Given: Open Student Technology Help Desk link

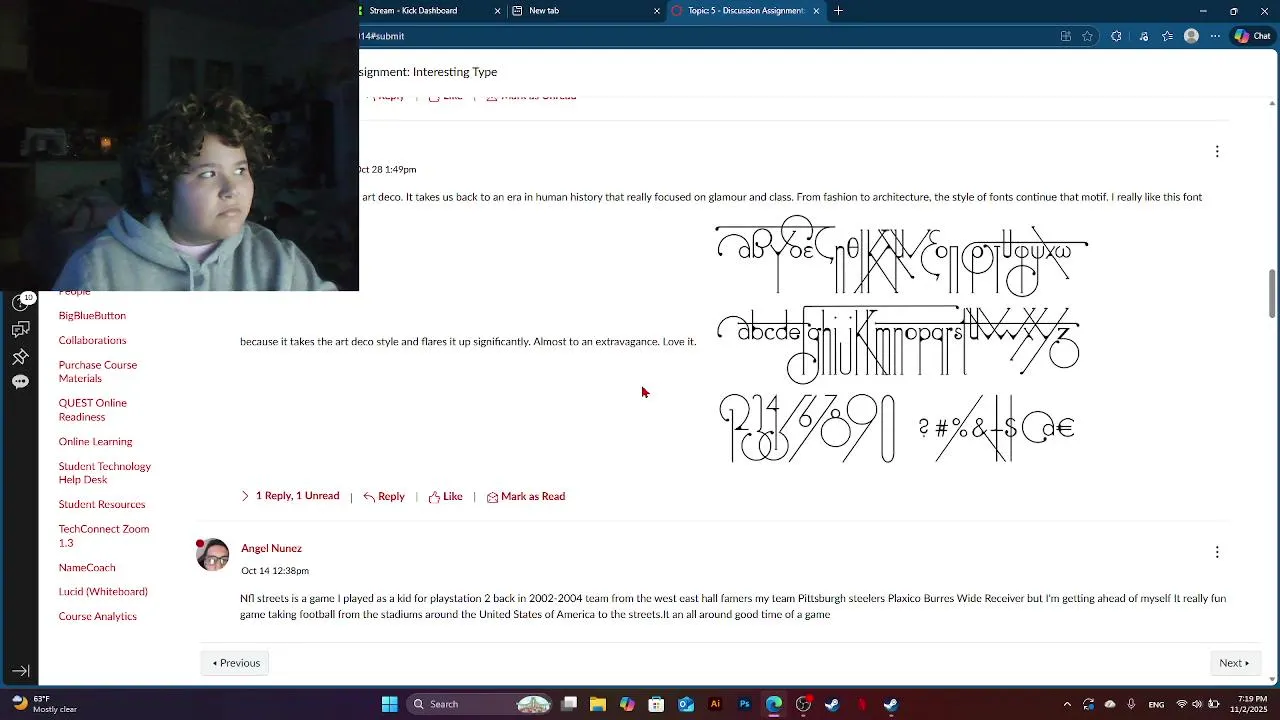Looking at the screenshot, I should click(105, 473).
